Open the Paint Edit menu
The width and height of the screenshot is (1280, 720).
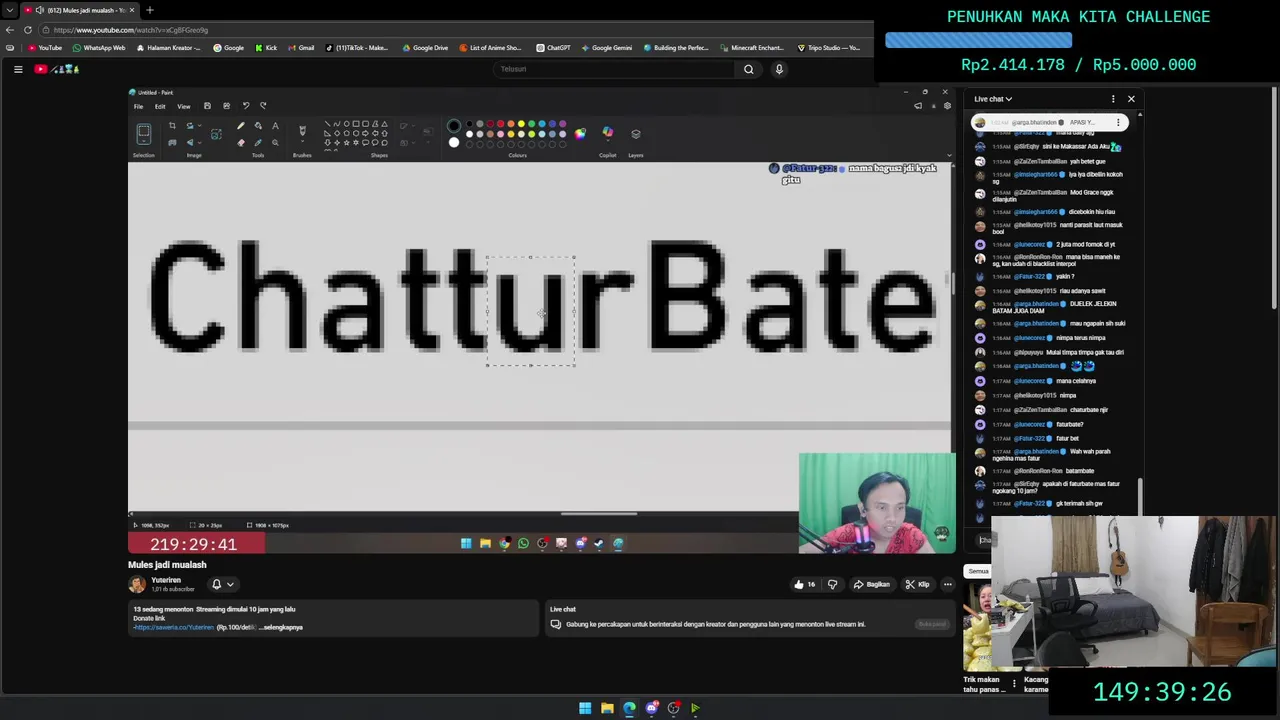(x=160, y=106)
